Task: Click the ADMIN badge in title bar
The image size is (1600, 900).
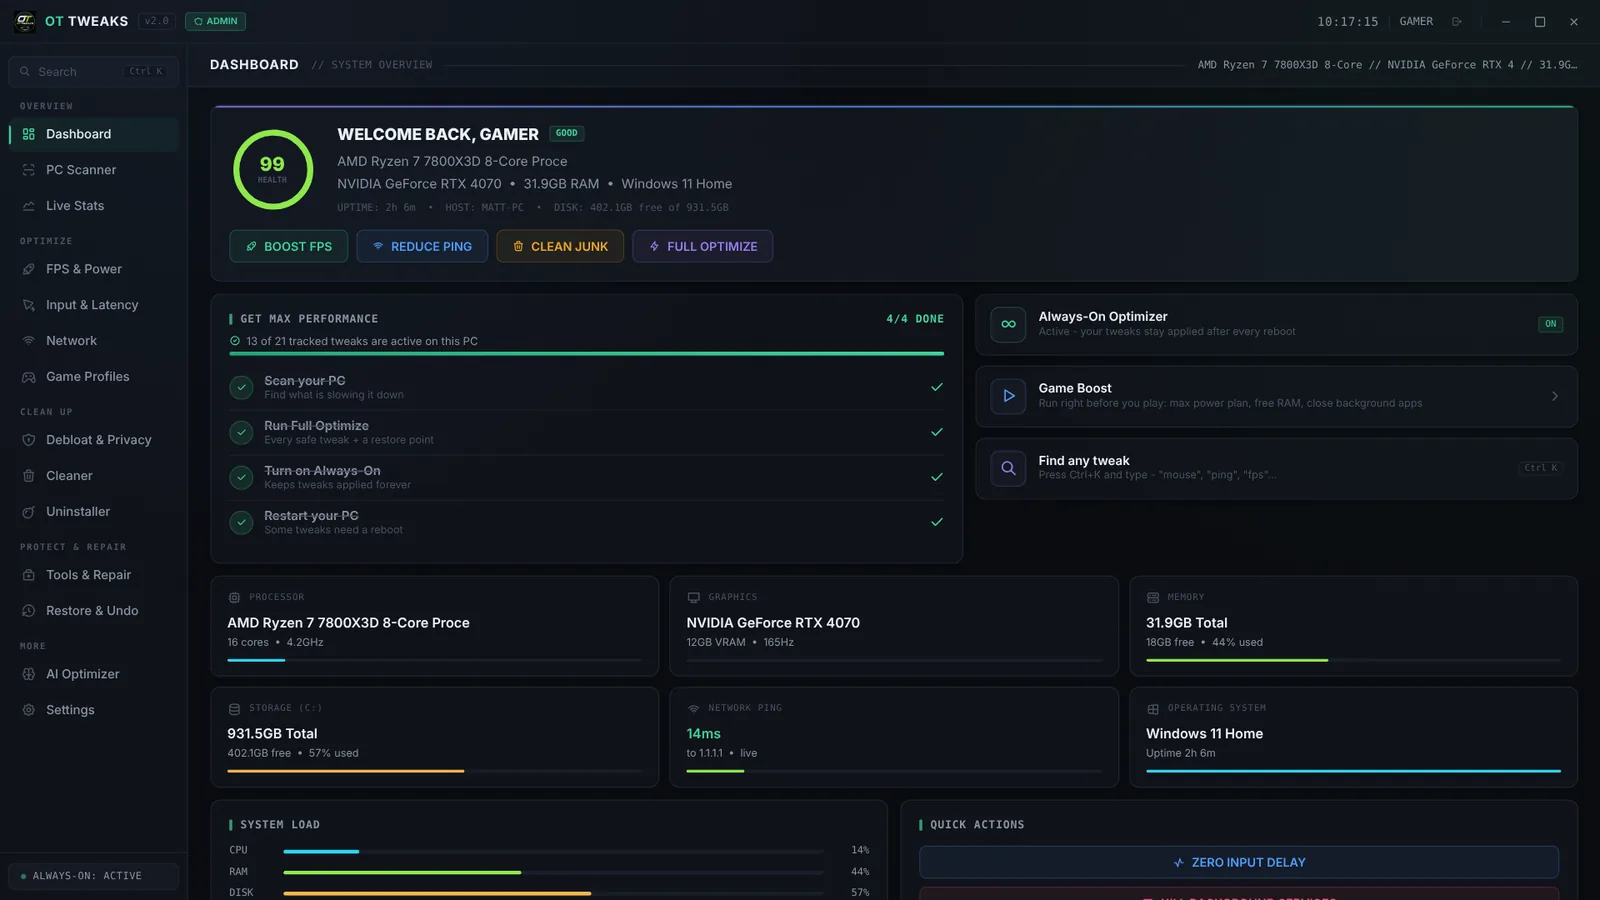Action: (x=215, y=21)
